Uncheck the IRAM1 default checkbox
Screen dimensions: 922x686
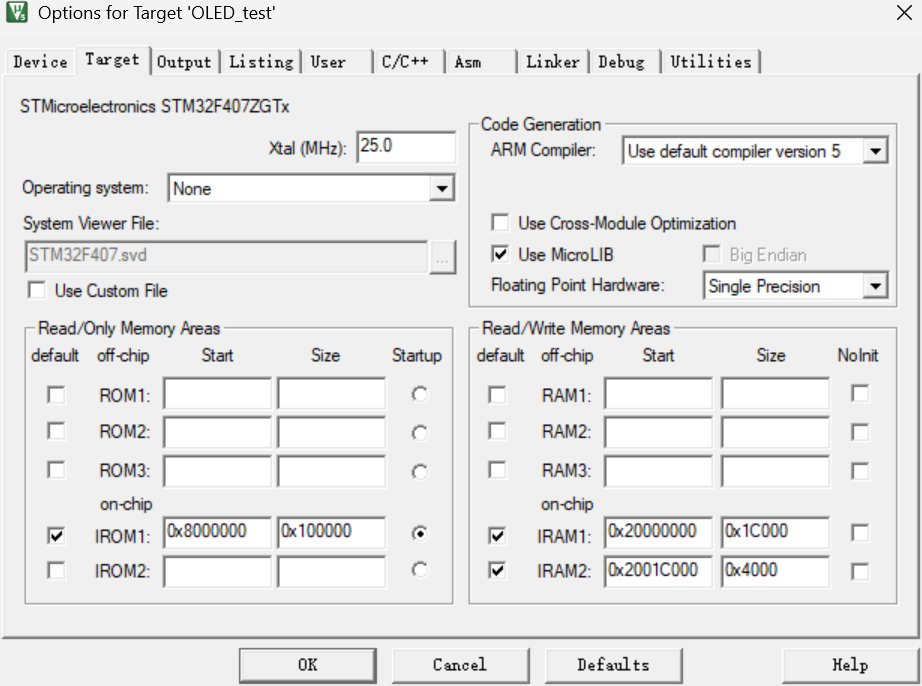(x=497, y=536)
